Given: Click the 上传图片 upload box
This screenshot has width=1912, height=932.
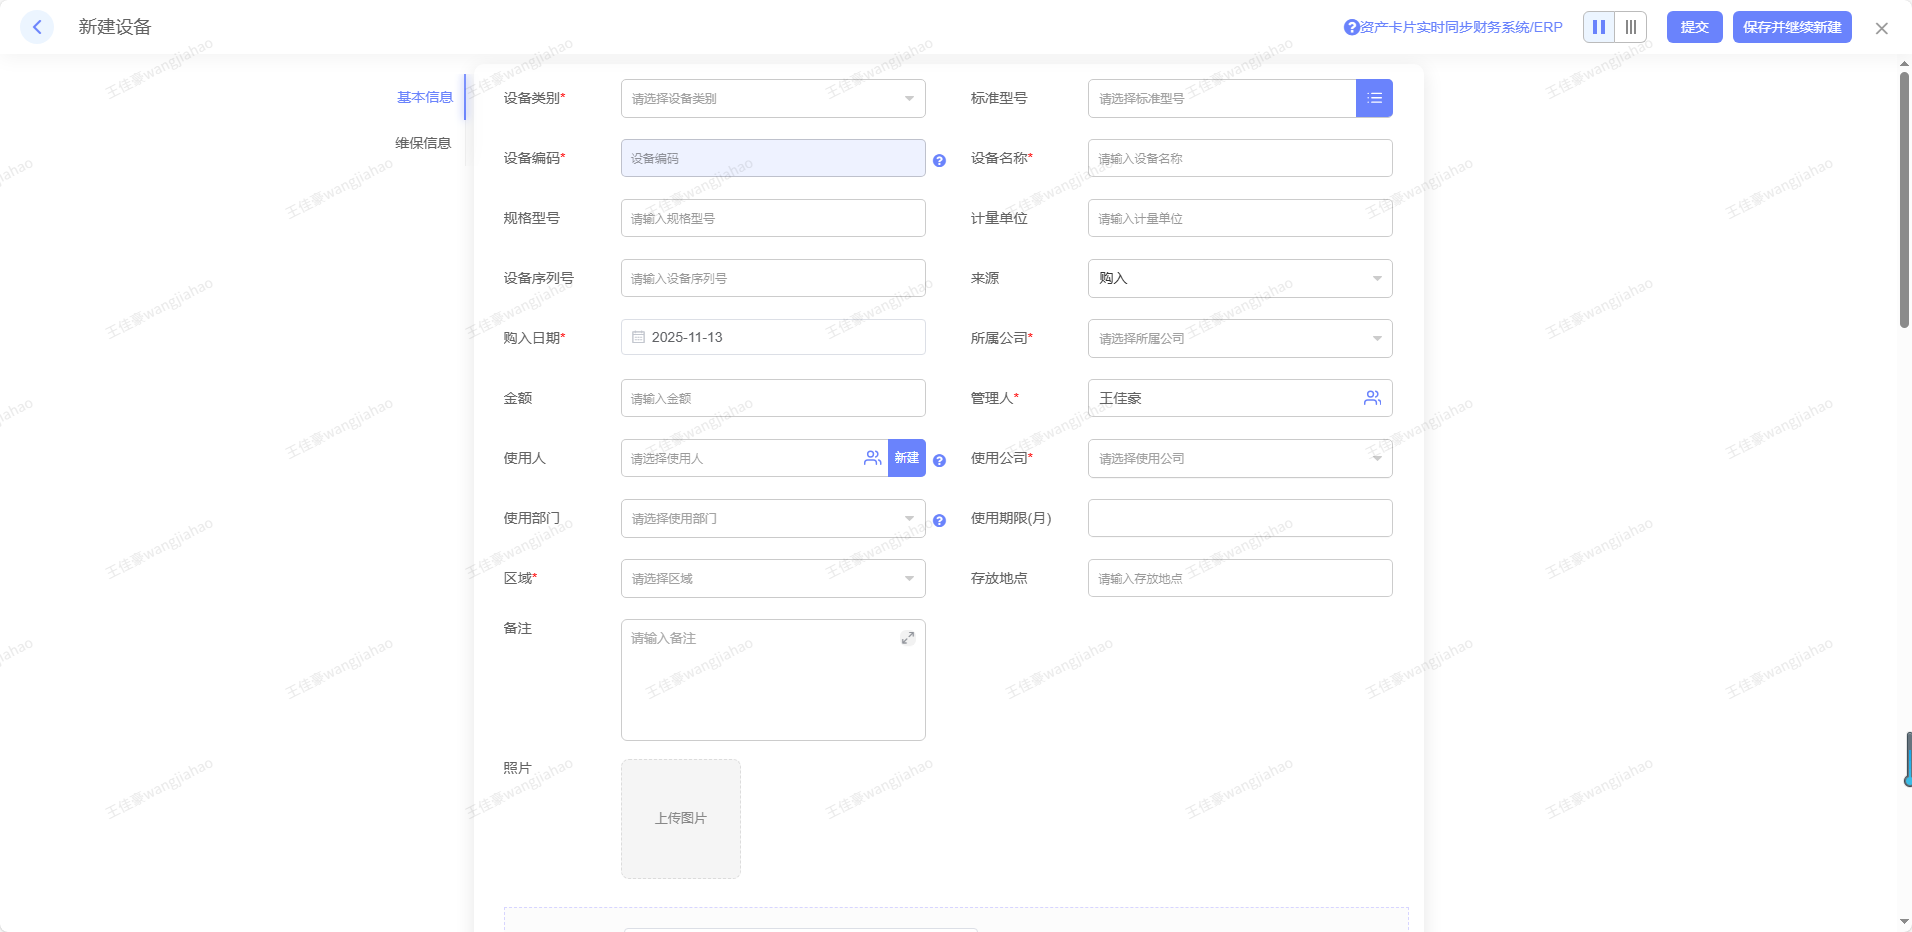Looking at the screenshot, I should tap(680, 818).
